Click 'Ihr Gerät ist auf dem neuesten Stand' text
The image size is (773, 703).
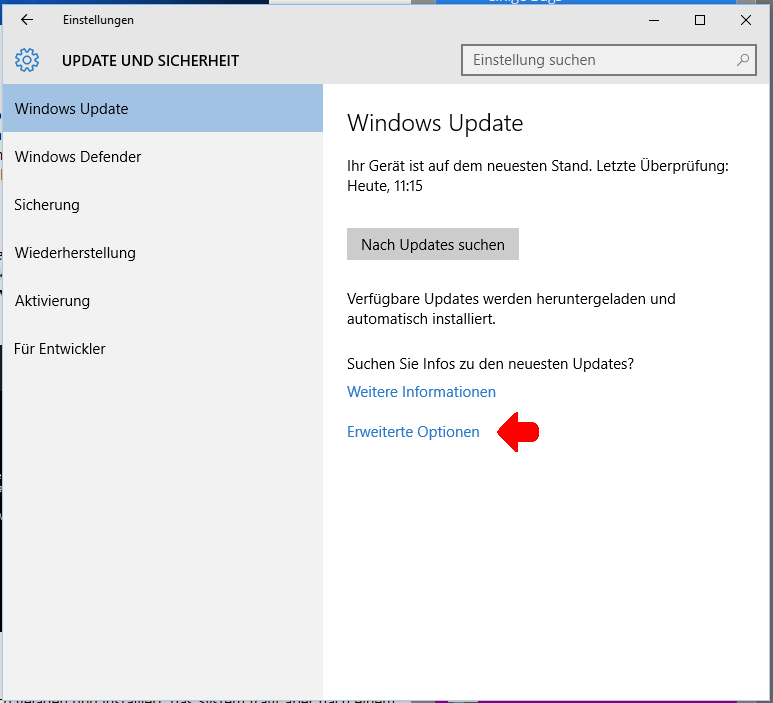tap(469, 166)
